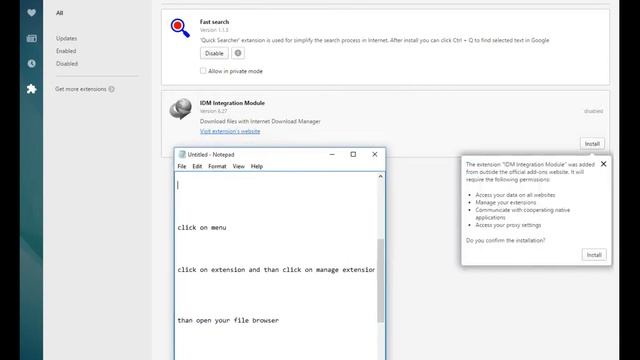Close the IDM install confirmation popup
Viewport: 640px width, 360px height.
(x=603, y=164)
